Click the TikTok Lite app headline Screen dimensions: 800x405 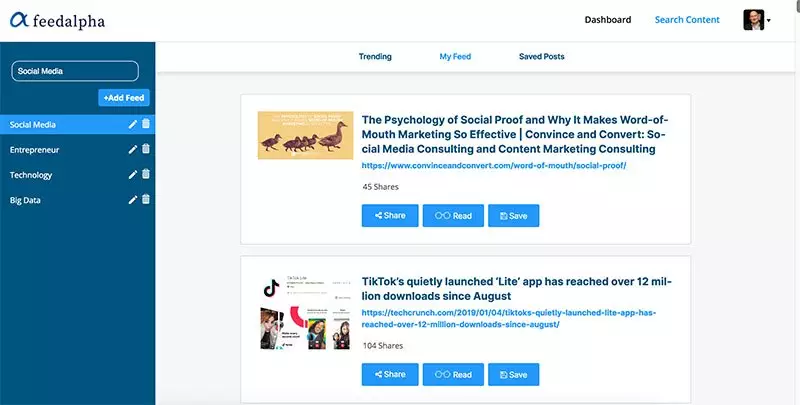[x=517, y=289]
